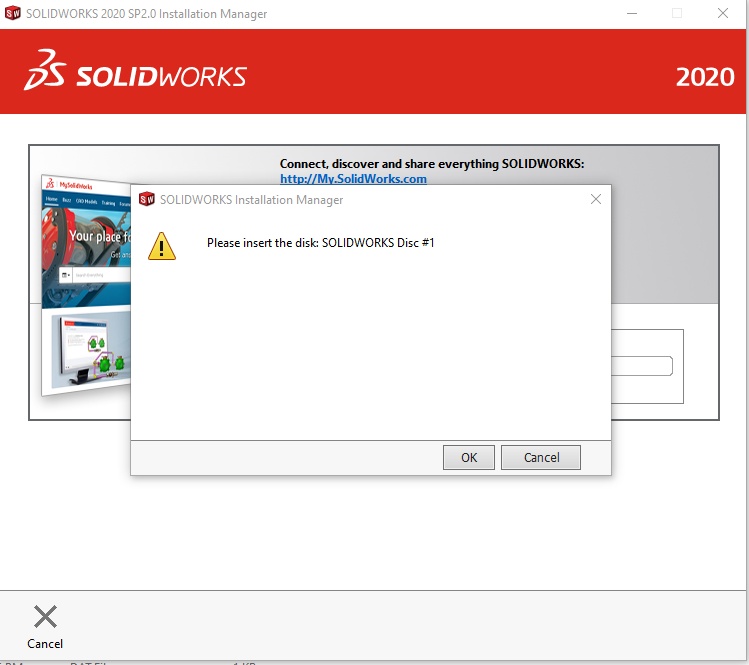
Task: Click the 3DS SOLIDWORKS logo in the banner
Action: click(136, 70)
